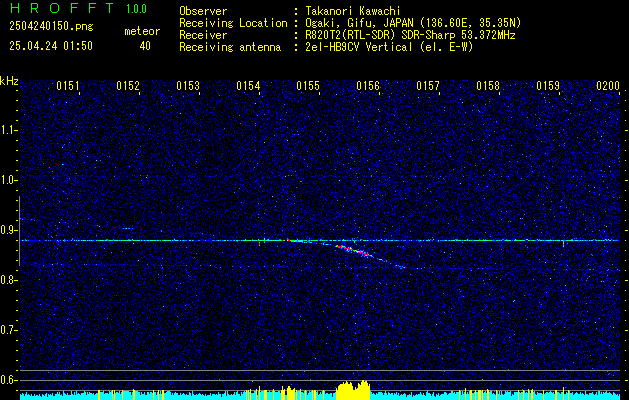The image size is (629, 400).
Task: Click observer name Takanori Kawachi
Action: tap(353, 11)
